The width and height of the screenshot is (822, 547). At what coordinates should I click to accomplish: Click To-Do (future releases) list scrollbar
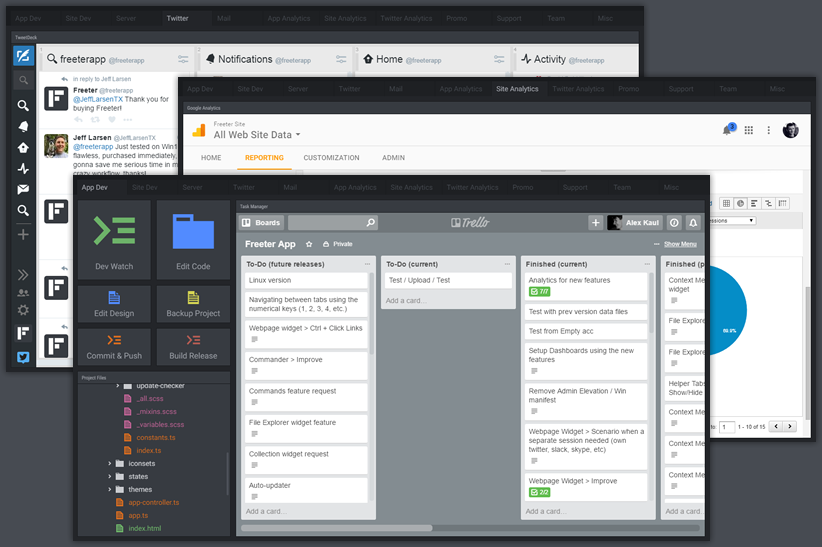(x=371, y=314)
